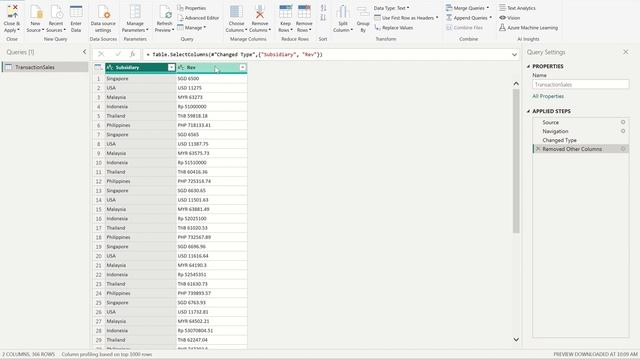The width and height of the screenshot is (640, 360).
Task: Click Replace Values
Action: pyautogui.click(x=393, y=28)
